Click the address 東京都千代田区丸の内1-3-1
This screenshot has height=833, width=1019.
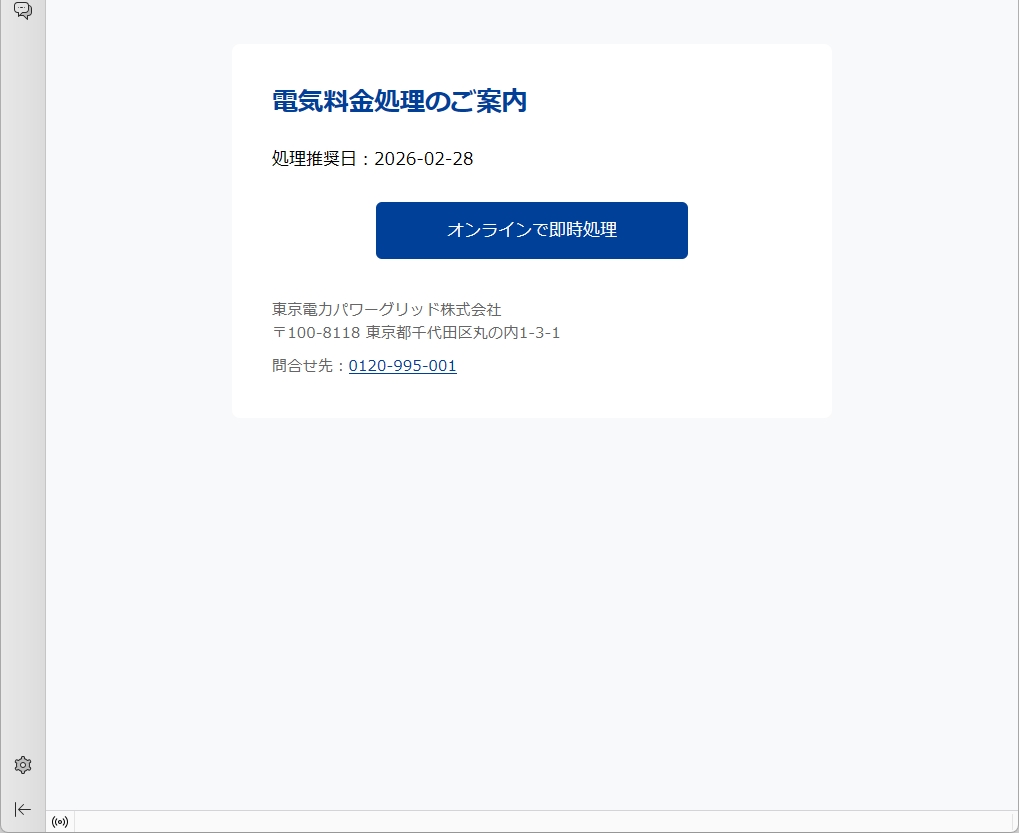pyautogui.click(x=463, y=333)
